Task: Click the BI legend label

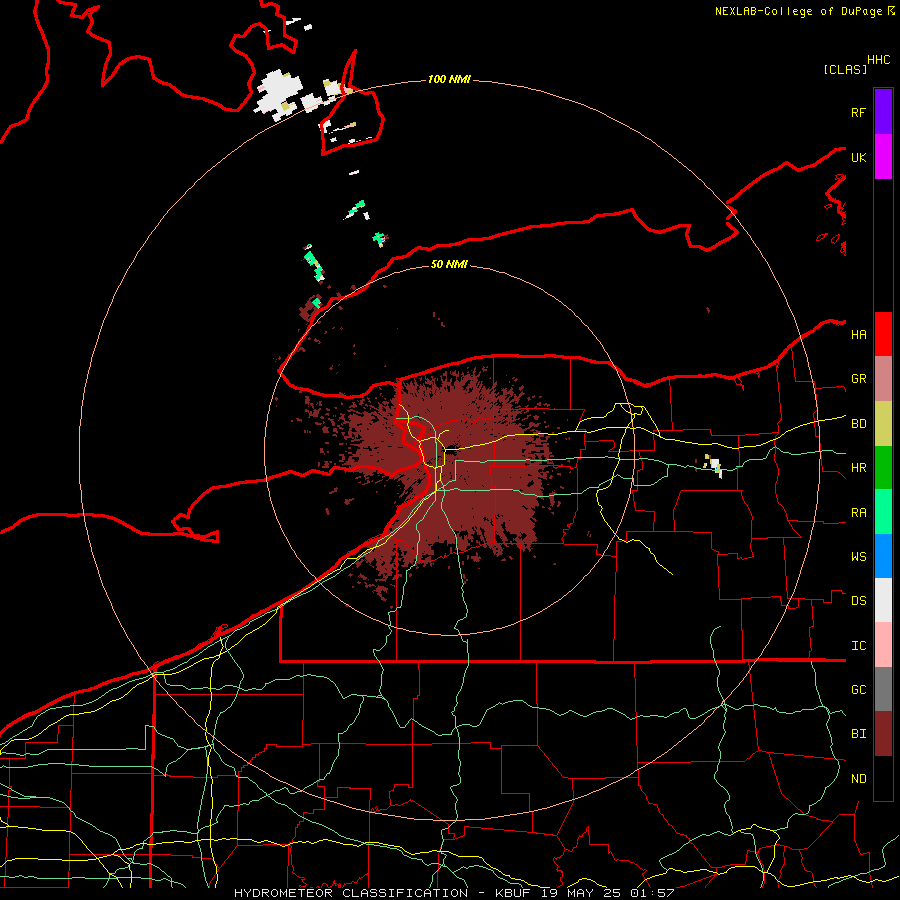Action: (x=858, y=734)
